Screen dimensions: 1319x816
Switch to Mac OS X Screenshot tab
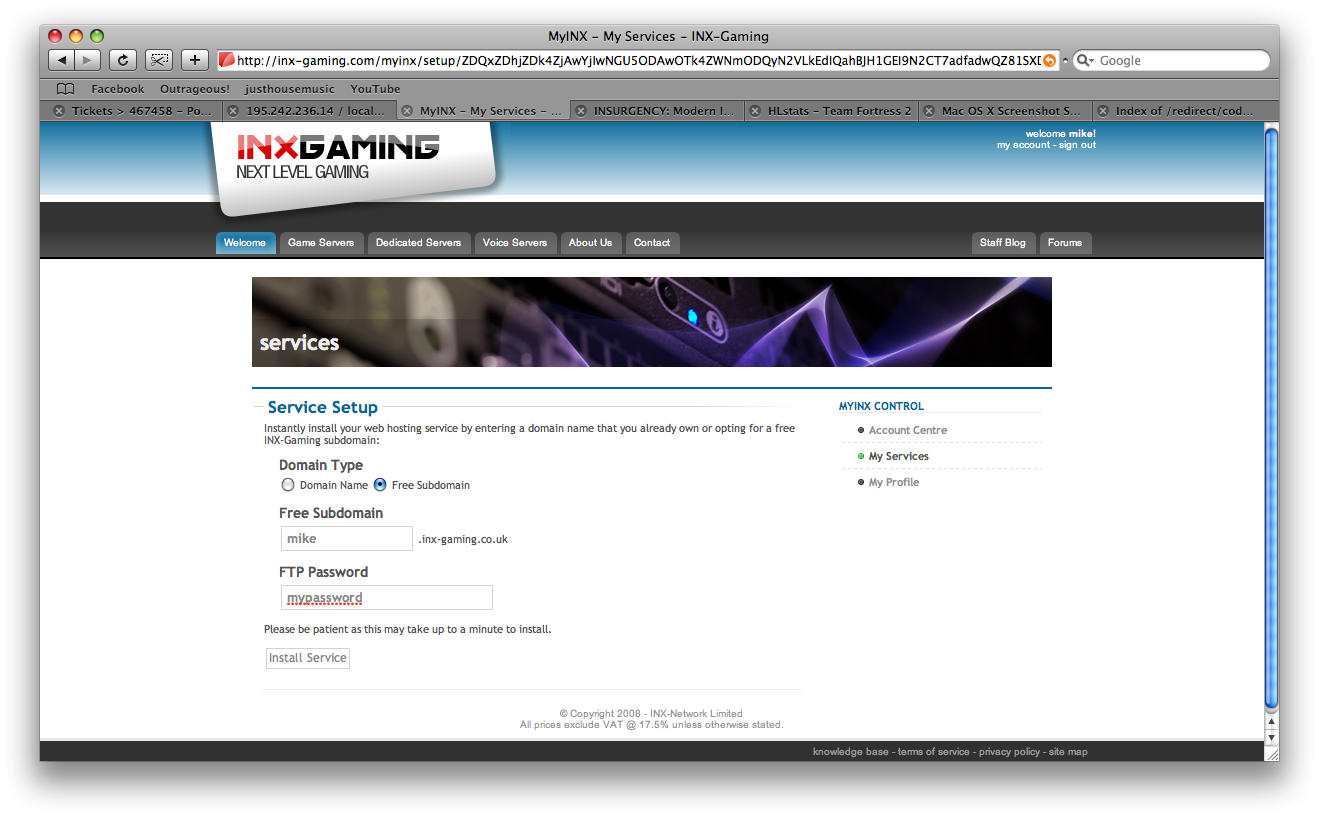click(1005, 111)
